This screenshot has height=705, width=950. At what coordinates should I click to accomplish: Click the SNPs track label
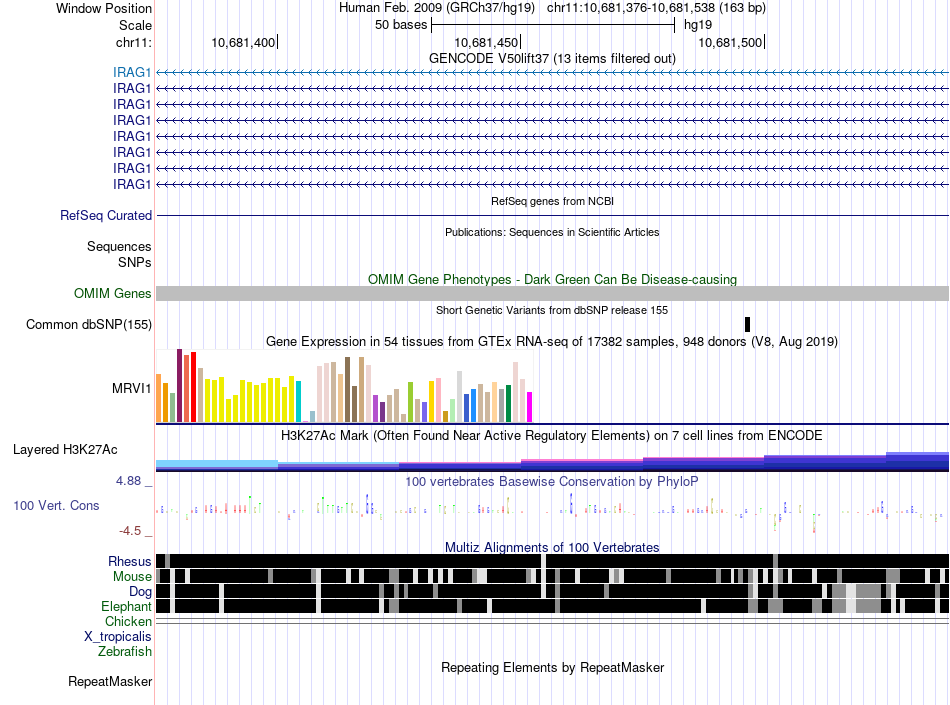[135, 262]
